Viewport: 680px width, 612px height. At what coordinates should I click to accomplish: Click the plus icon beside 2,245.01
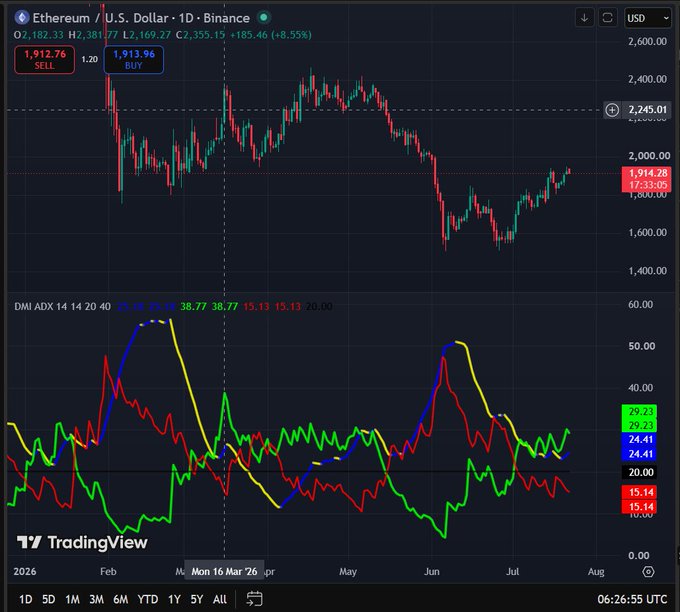612,110
